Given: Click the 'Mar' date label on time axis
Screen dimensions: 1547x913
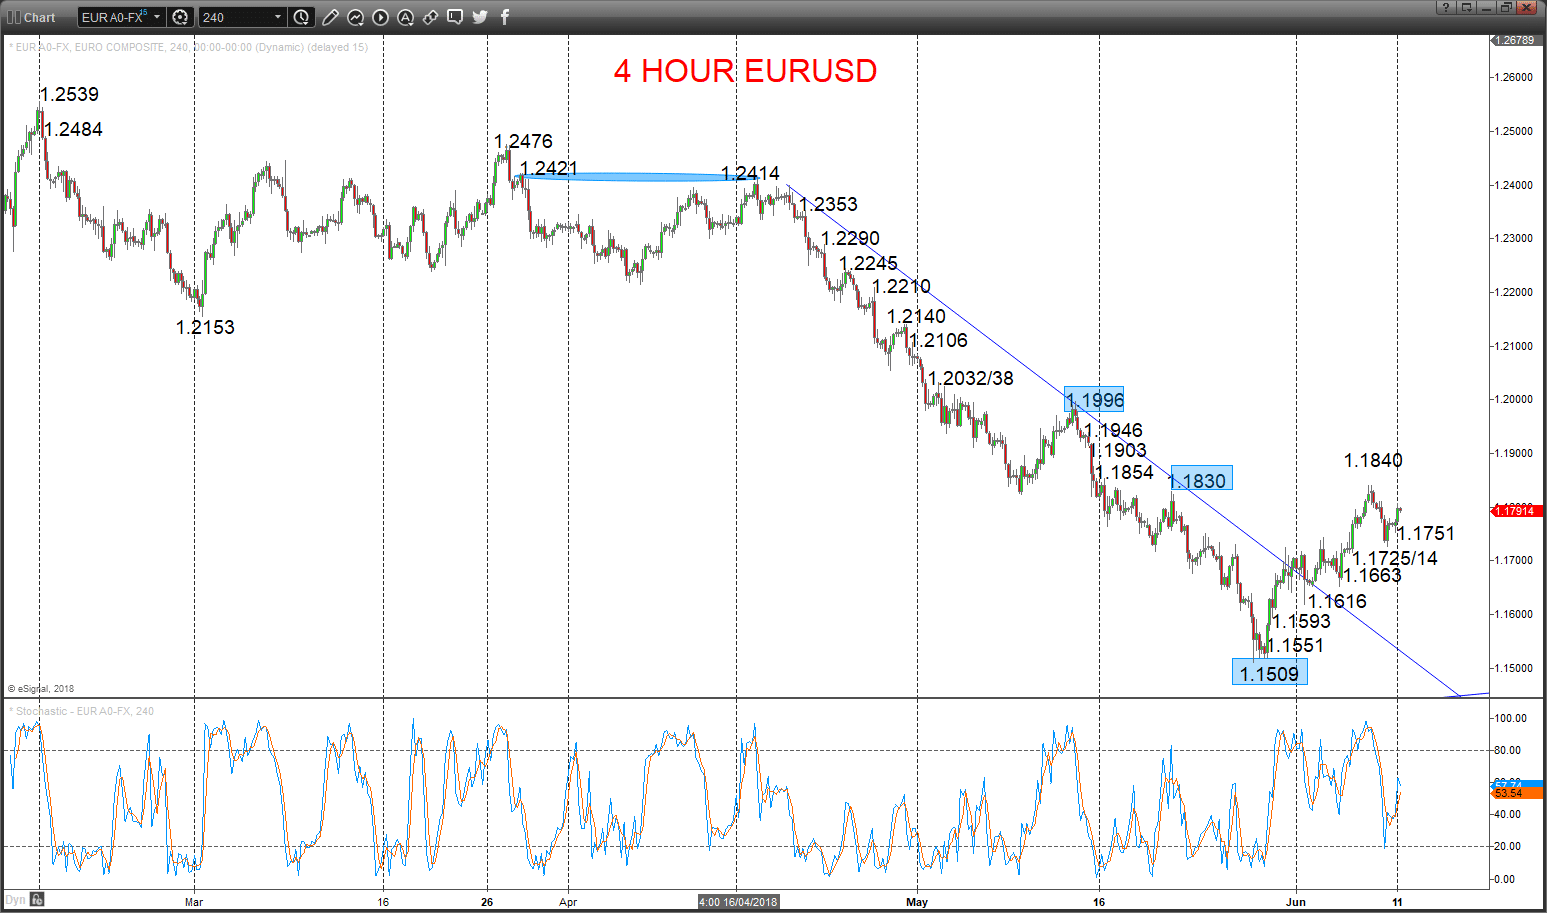Looking at the screenshot, I should 194,902.
